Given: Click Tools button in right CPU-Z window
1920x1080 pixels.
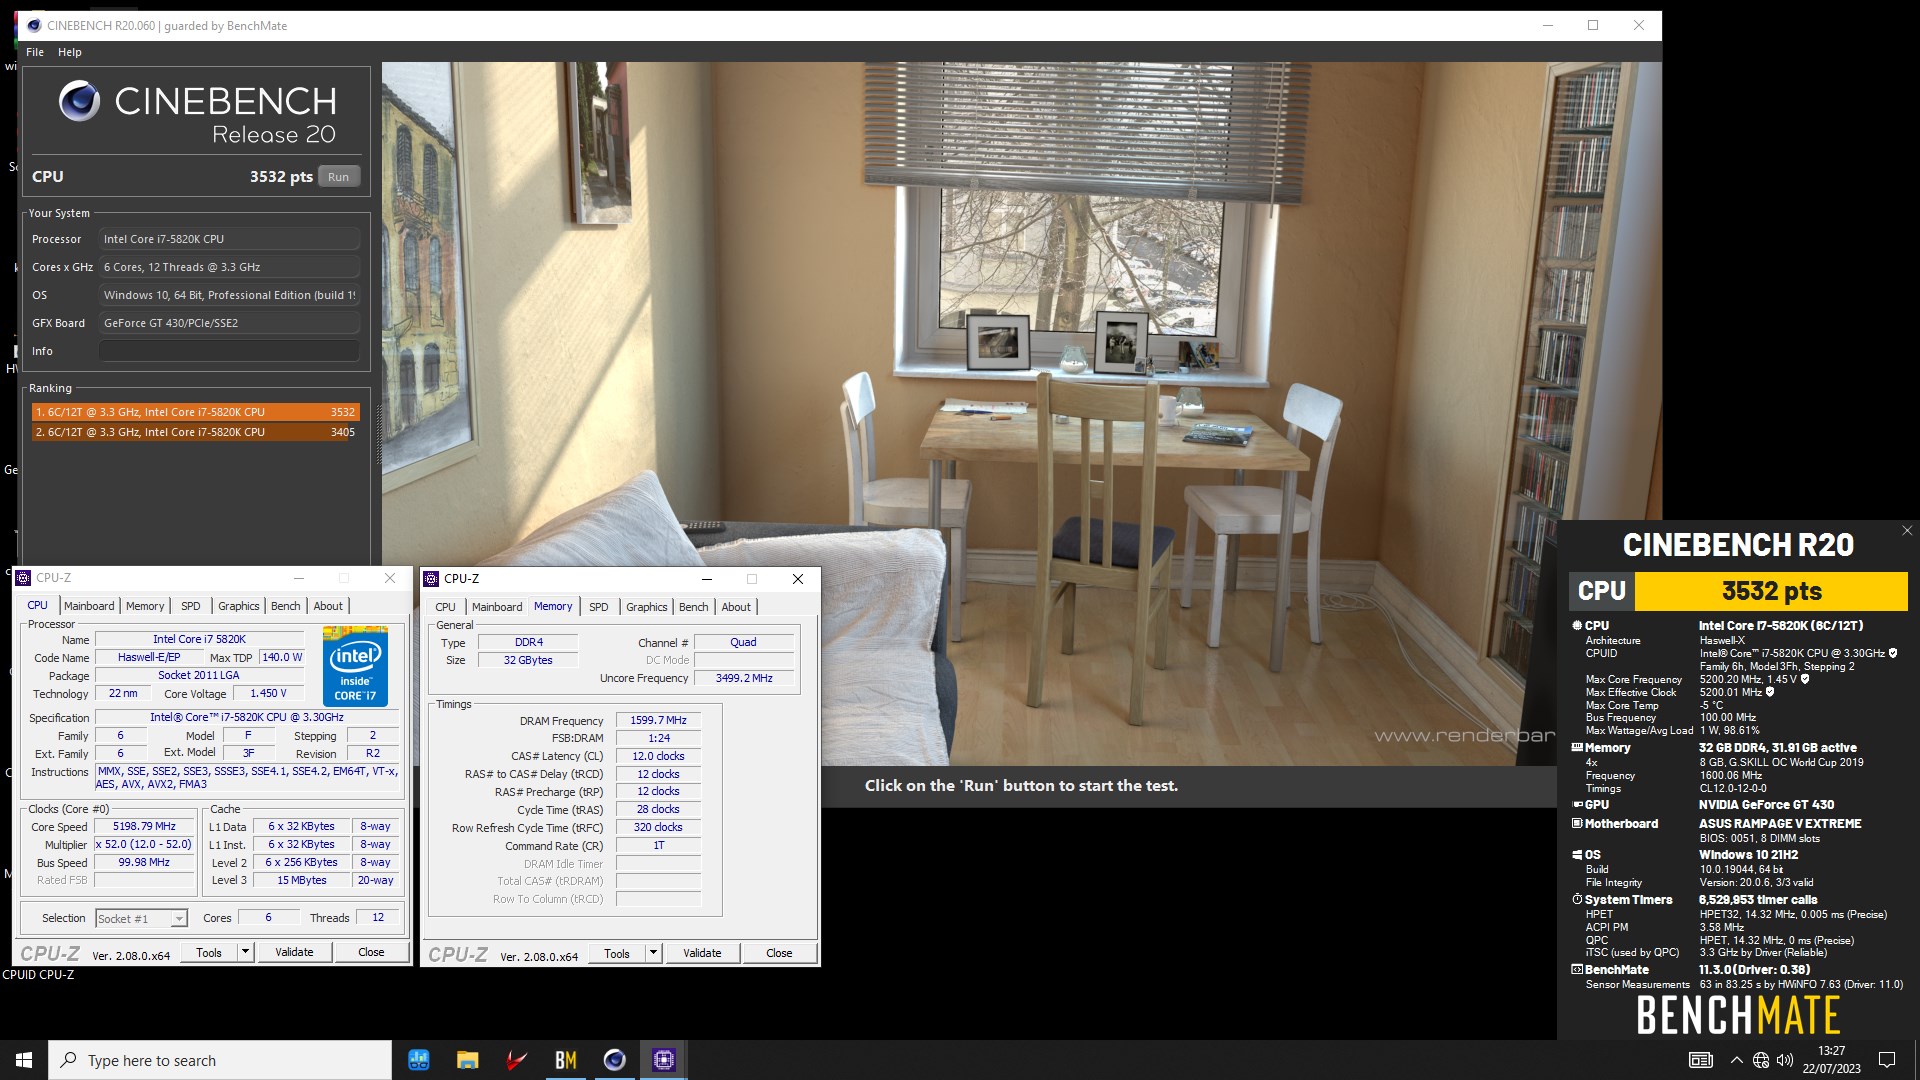Looking at the screenshot, I should coord(617,953).
